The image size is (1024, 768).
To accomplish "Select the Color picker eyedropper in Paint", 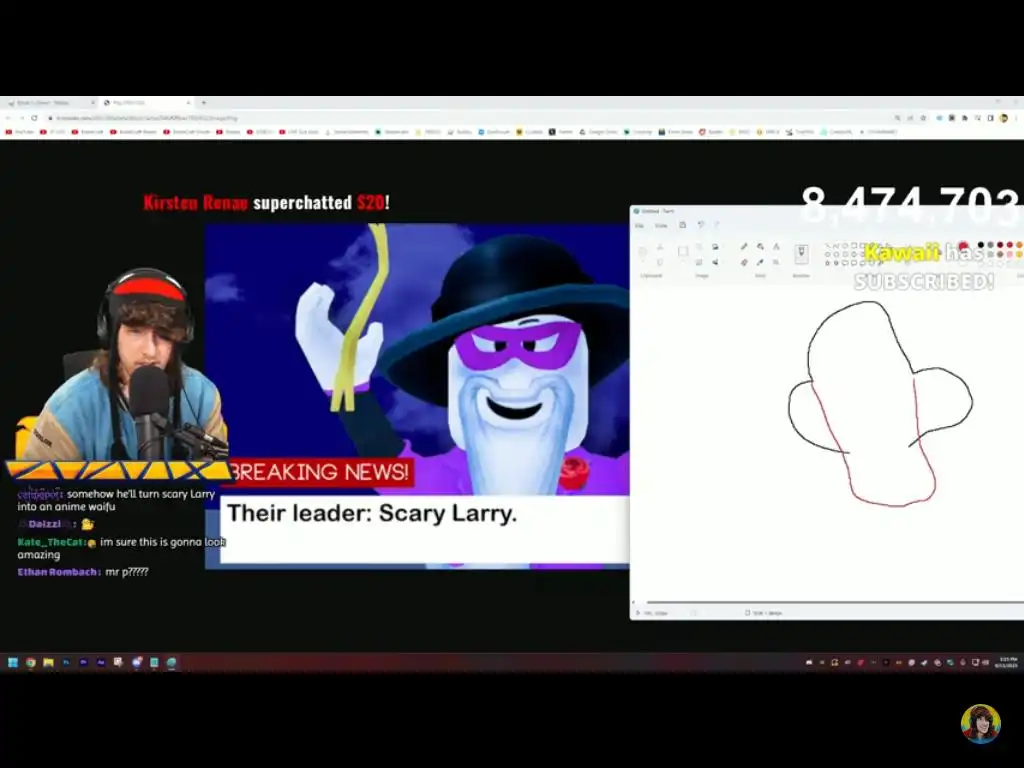I will point(760,262).
